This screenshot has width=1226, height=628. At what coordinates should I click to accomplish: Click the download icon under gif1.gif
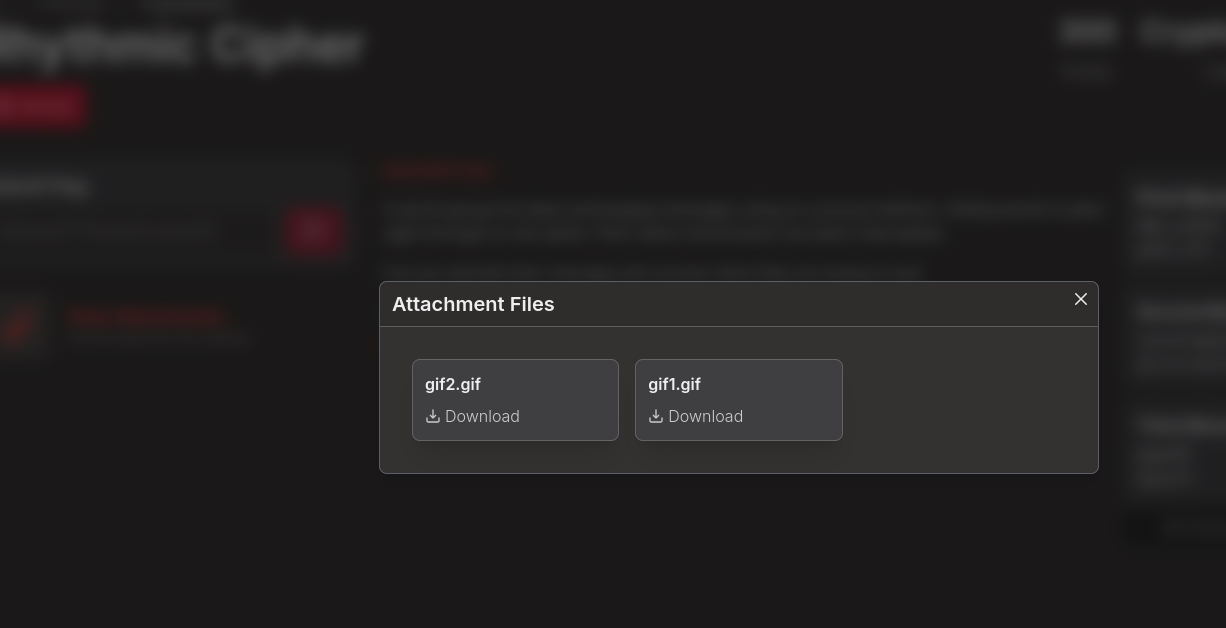656,416
